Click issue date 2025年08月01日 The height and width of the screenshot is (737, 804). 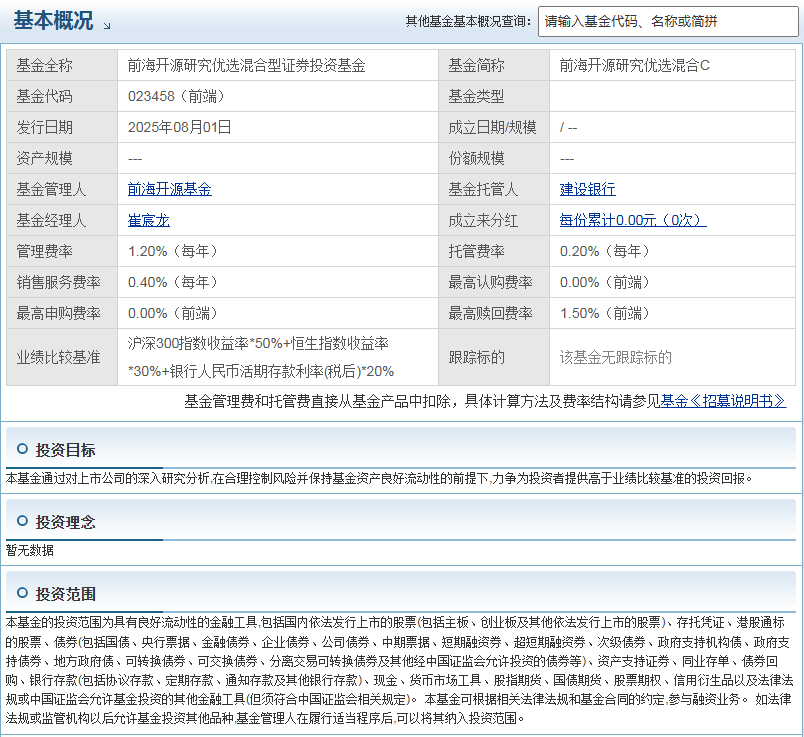coord(179,127)
